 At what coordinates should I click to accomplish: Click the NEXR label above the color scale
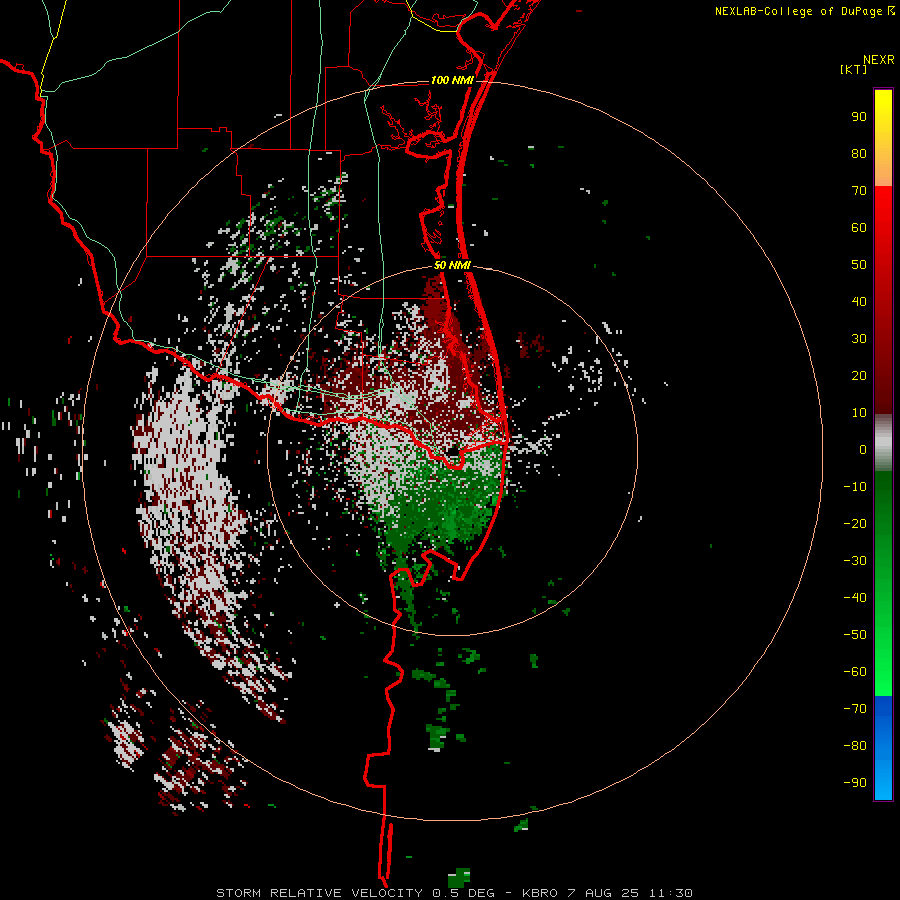[879, 60]
